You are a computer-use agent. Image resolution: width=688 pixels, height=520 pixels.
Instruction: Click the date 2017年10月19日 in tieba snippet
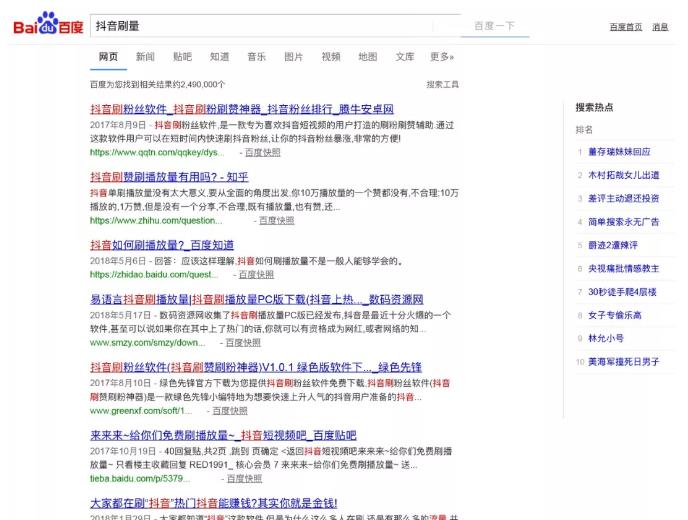123,451
